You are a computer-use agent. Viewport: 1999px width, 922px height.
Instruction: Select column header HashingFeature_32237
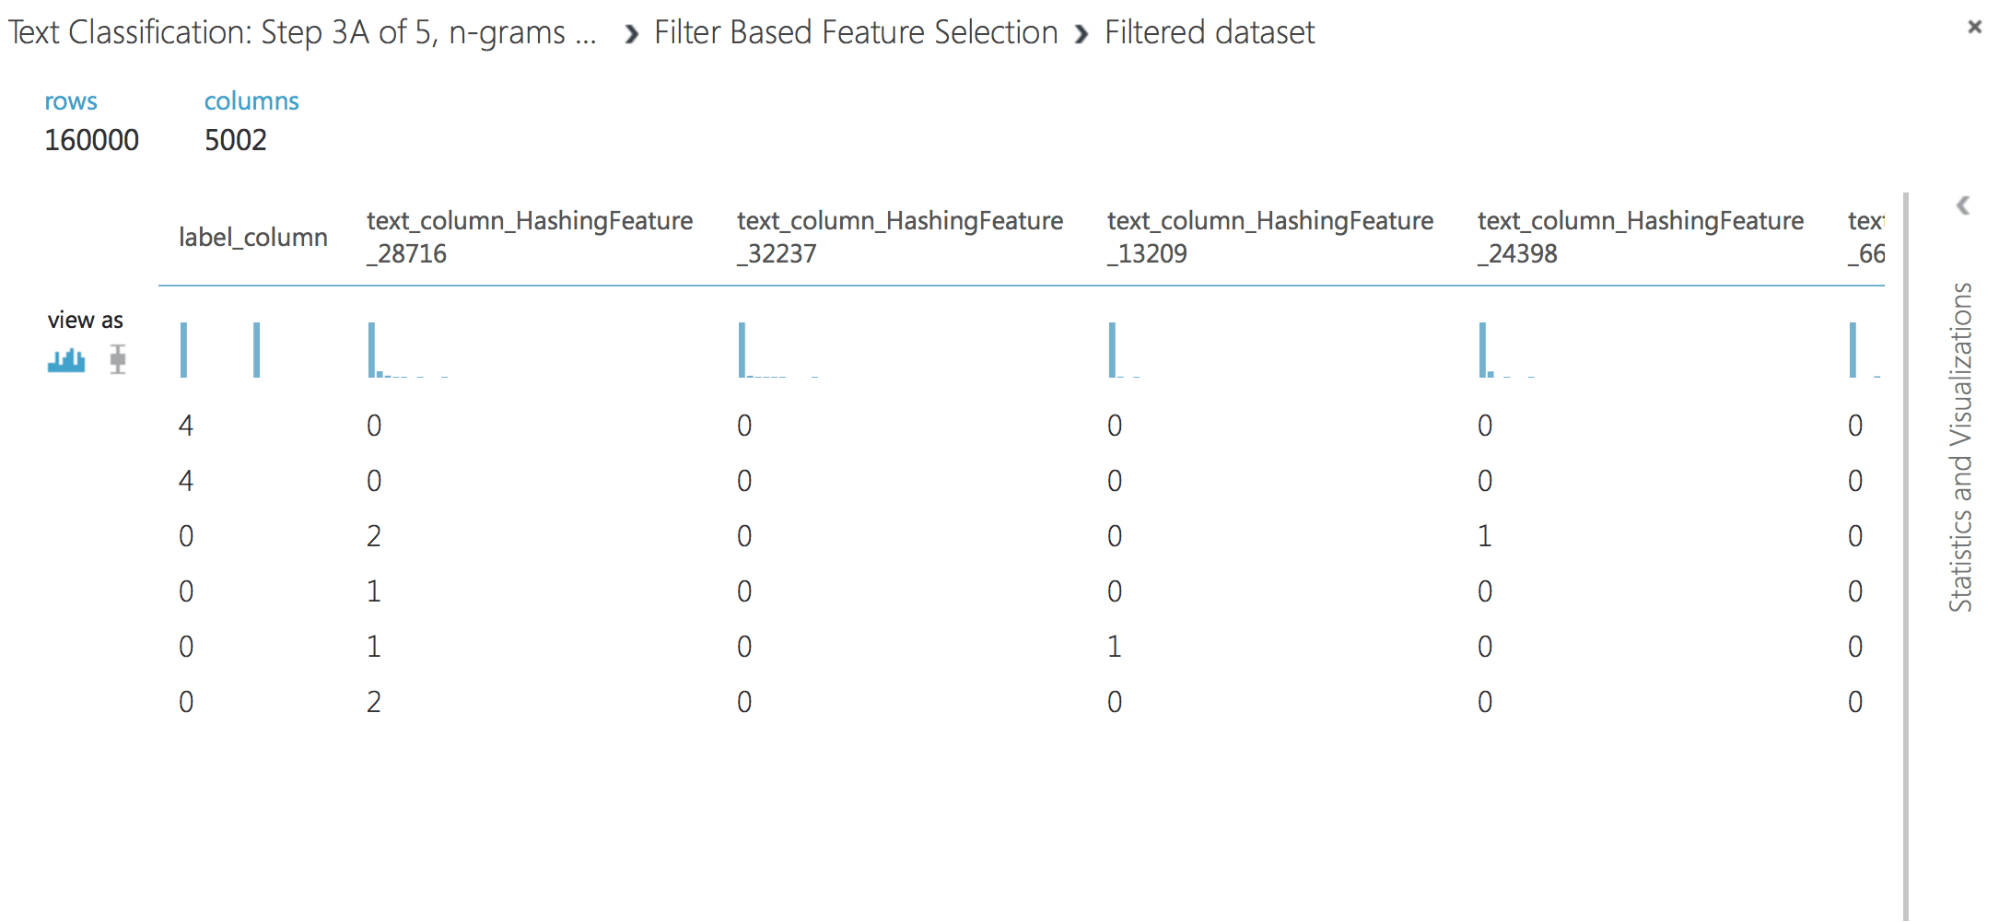pyautogui.click(x=900, y=237)
